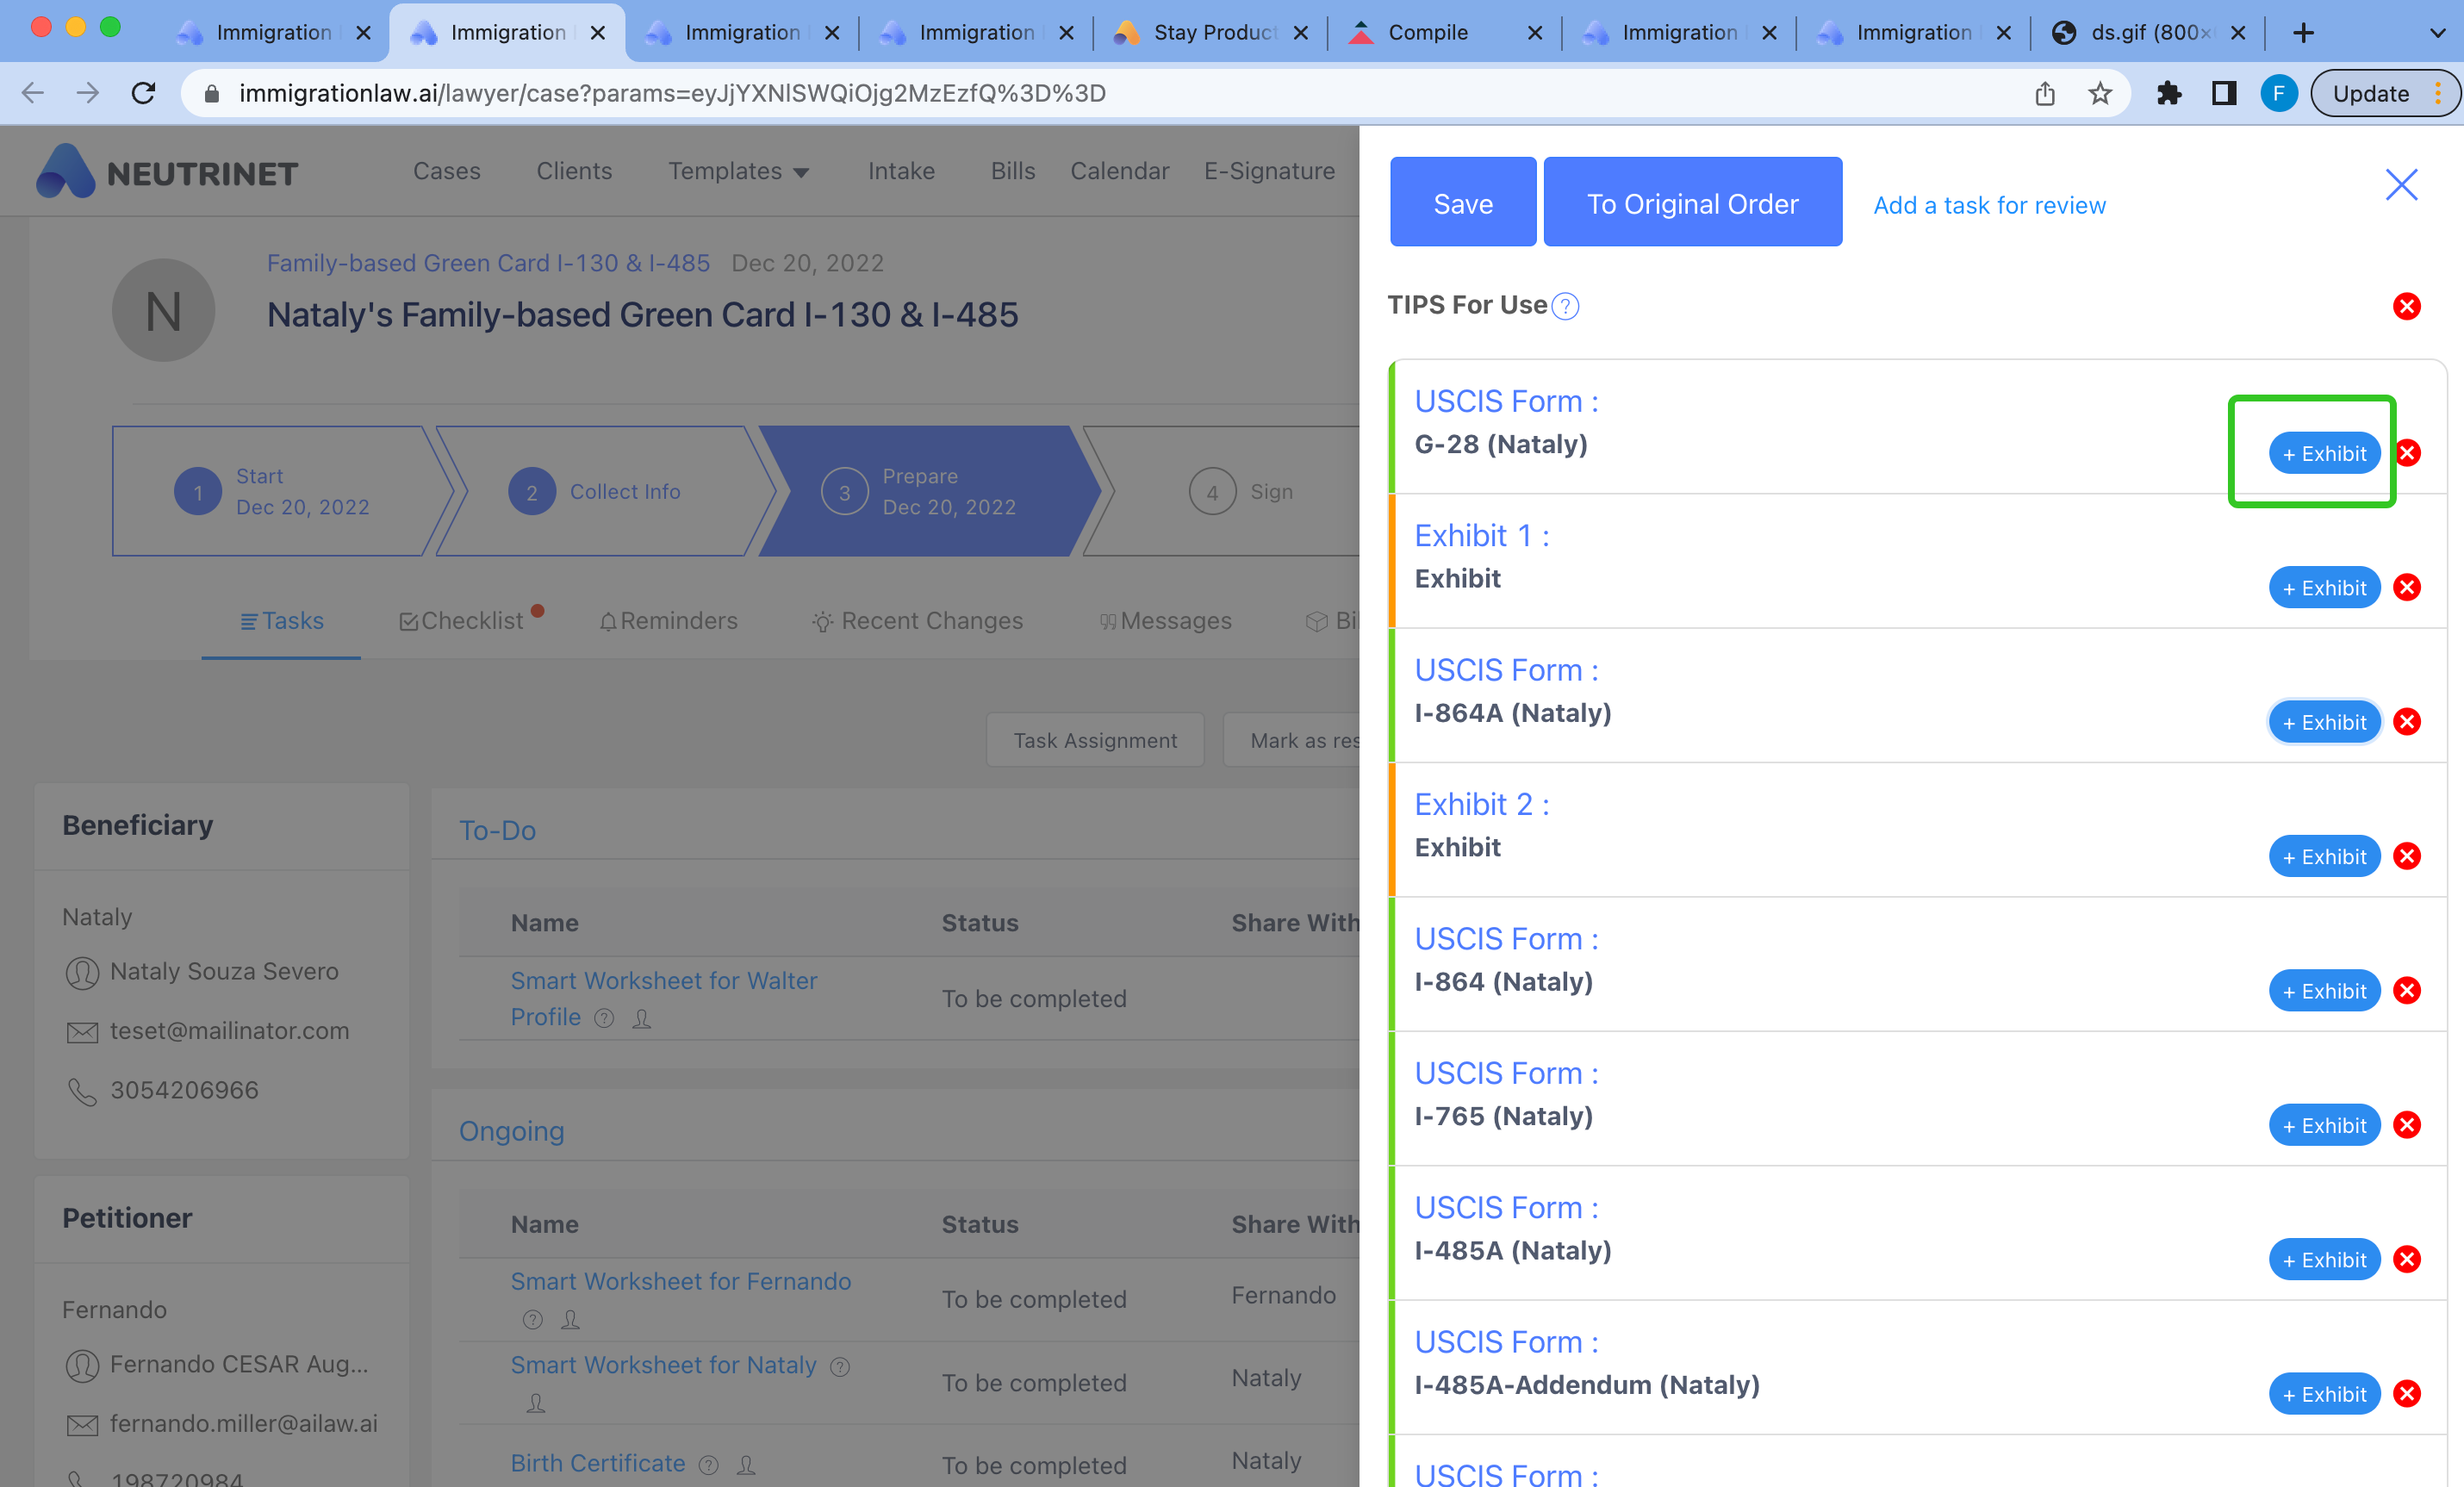Screen dimensions: 2464x1487
Task: Click the address bar URL field
Action: pos(672,93)
